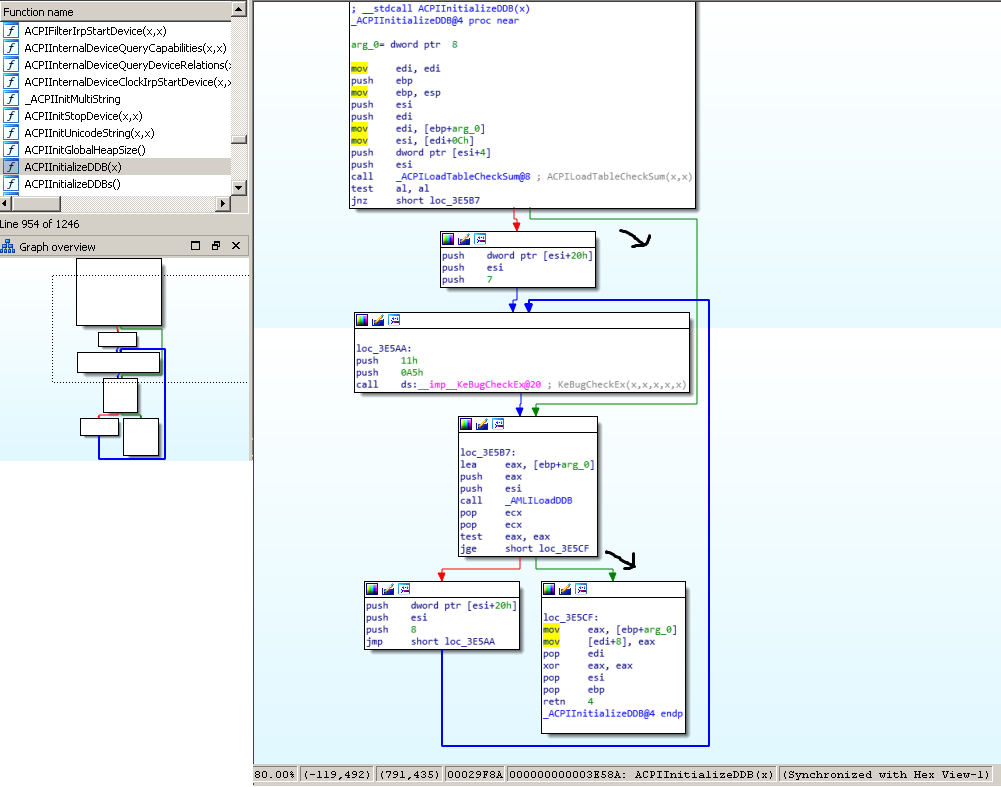Image resolution: width=1001 pixels, height=787 pixels.
Task: Maximize the Graph overview panel
Action: [195, 246]
